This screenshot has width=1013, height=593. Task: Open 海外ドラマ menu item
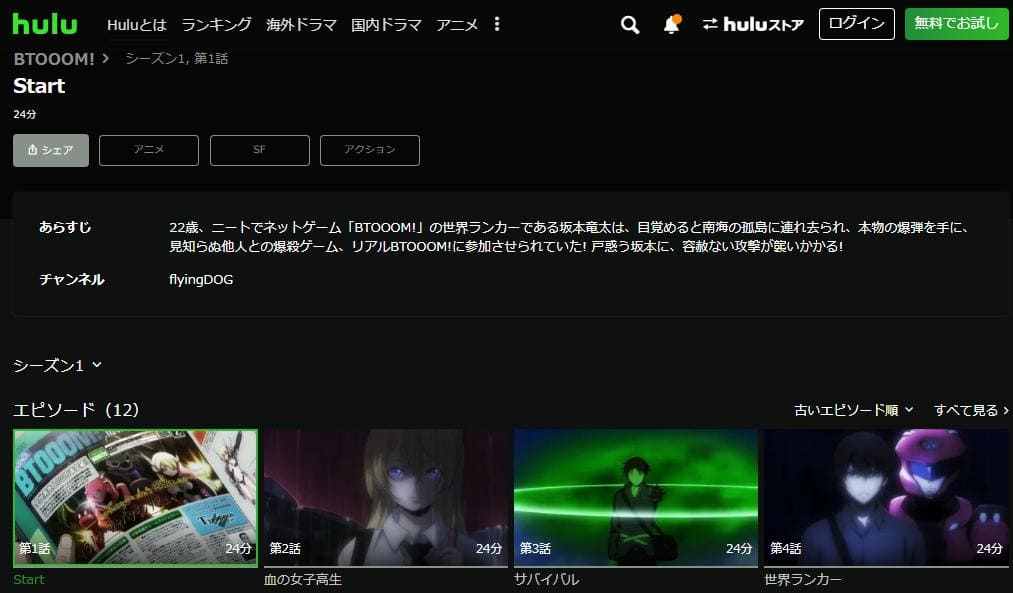(302, 25)
